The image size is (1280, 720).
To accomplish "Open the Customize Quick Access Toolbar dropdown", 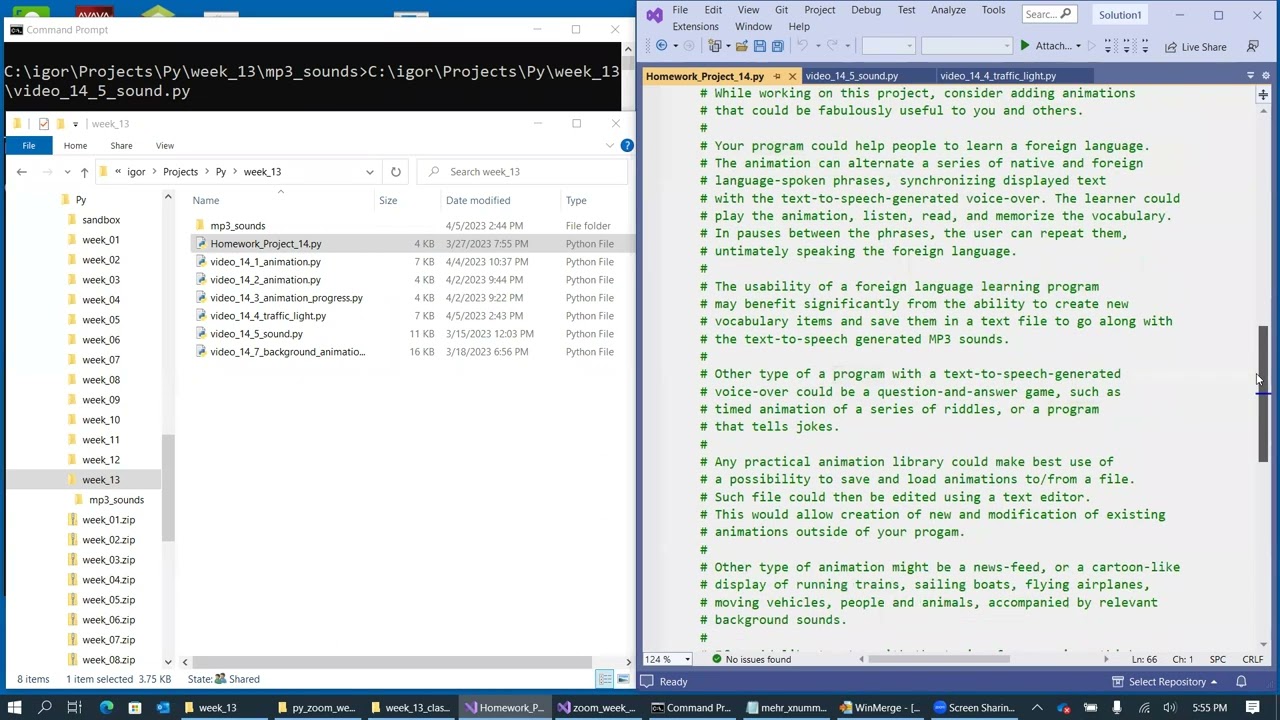I will tap(75, 124).
